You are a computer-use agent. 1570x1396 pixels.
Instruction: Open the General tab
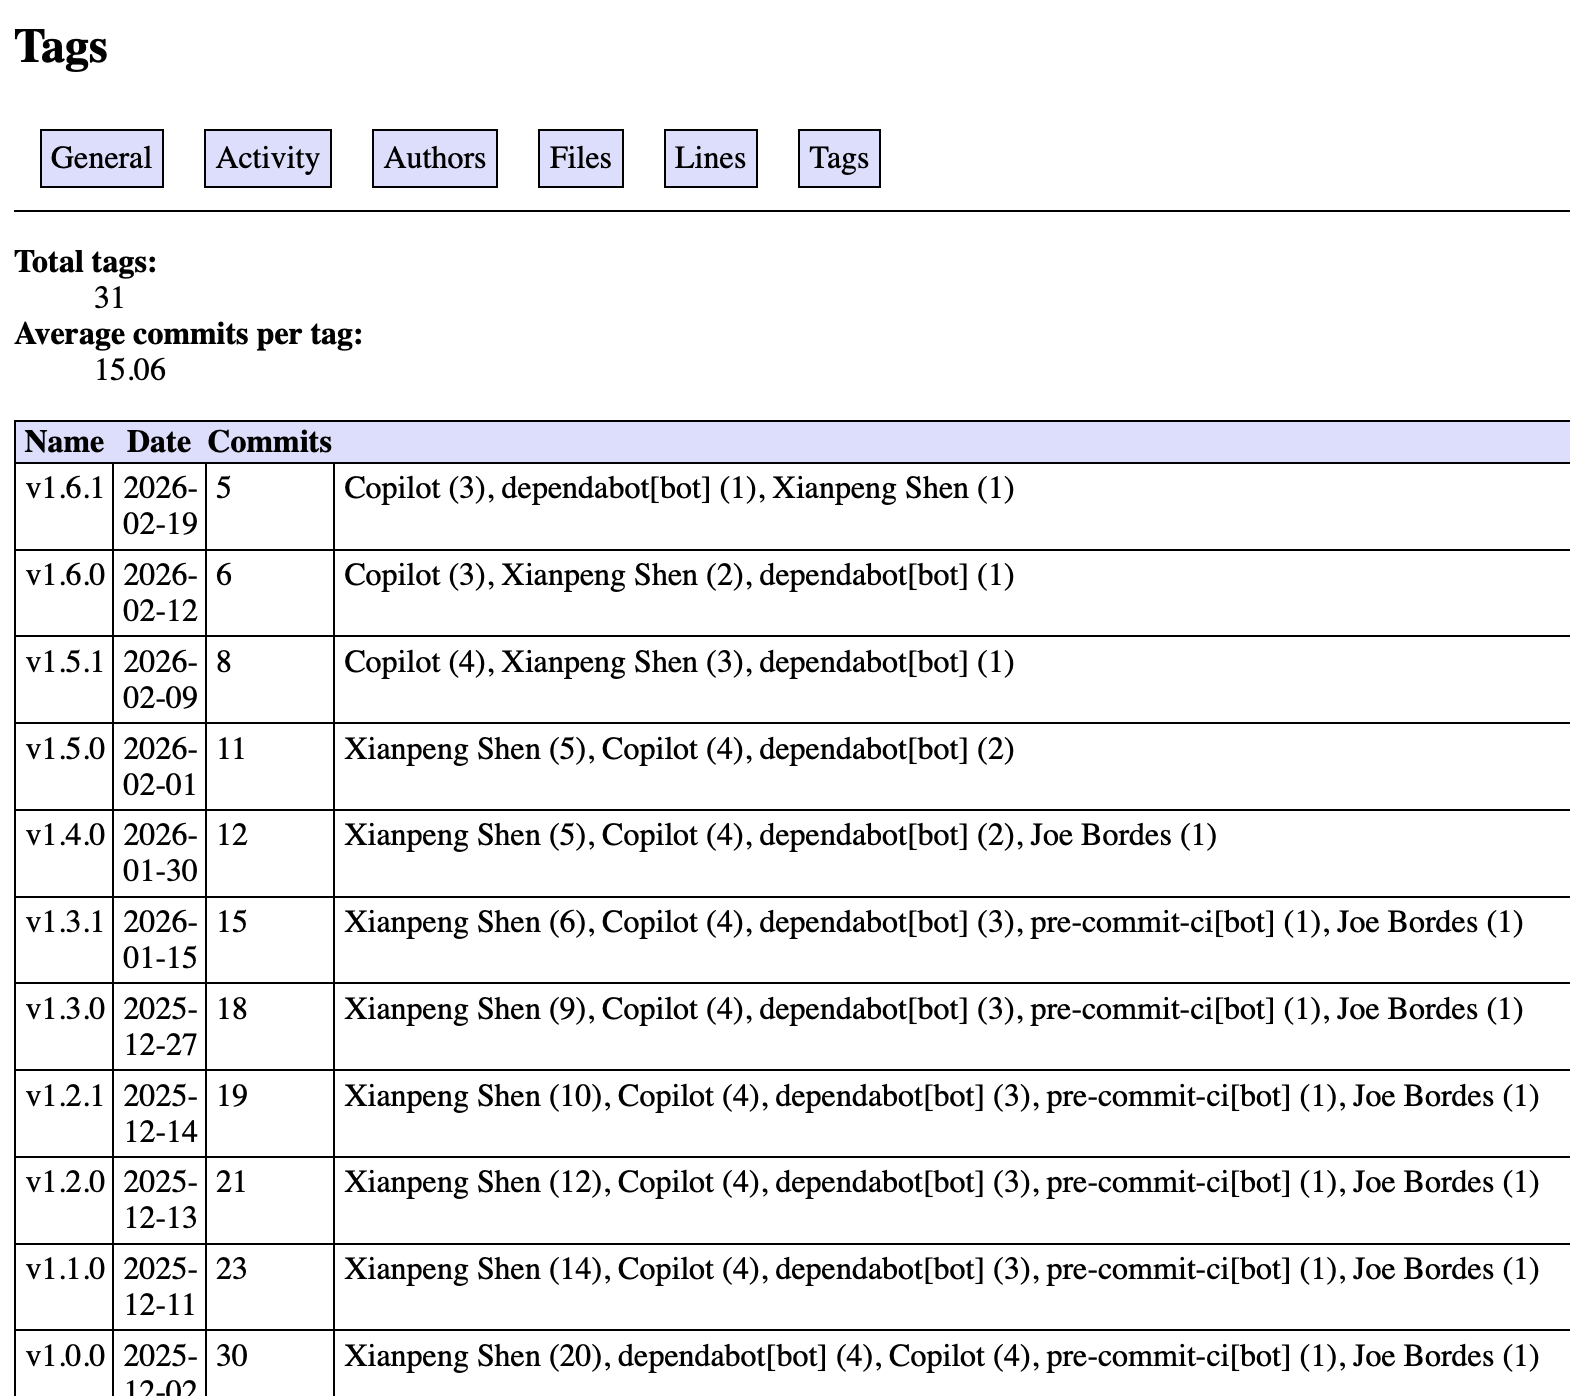(x=101, y=158)
